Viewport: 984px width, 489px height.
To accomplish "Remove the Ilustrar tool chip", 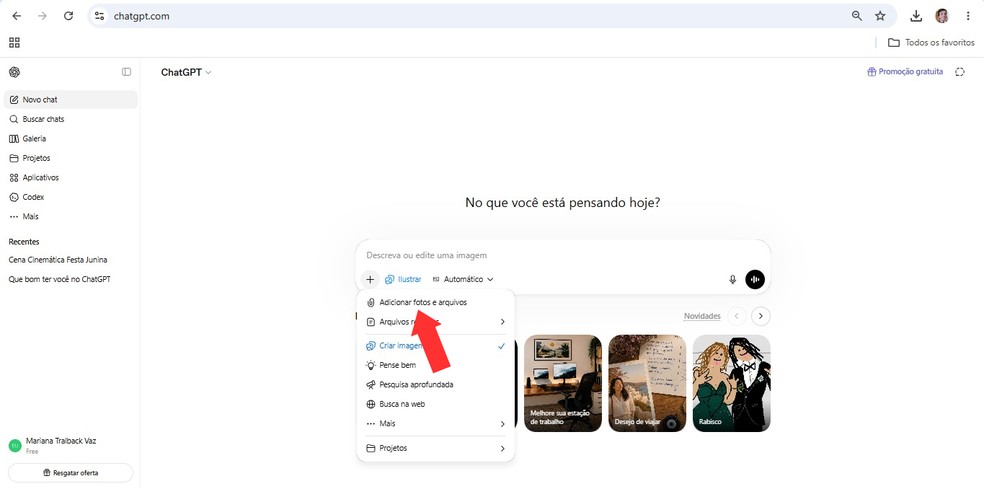I will [403, 279].
